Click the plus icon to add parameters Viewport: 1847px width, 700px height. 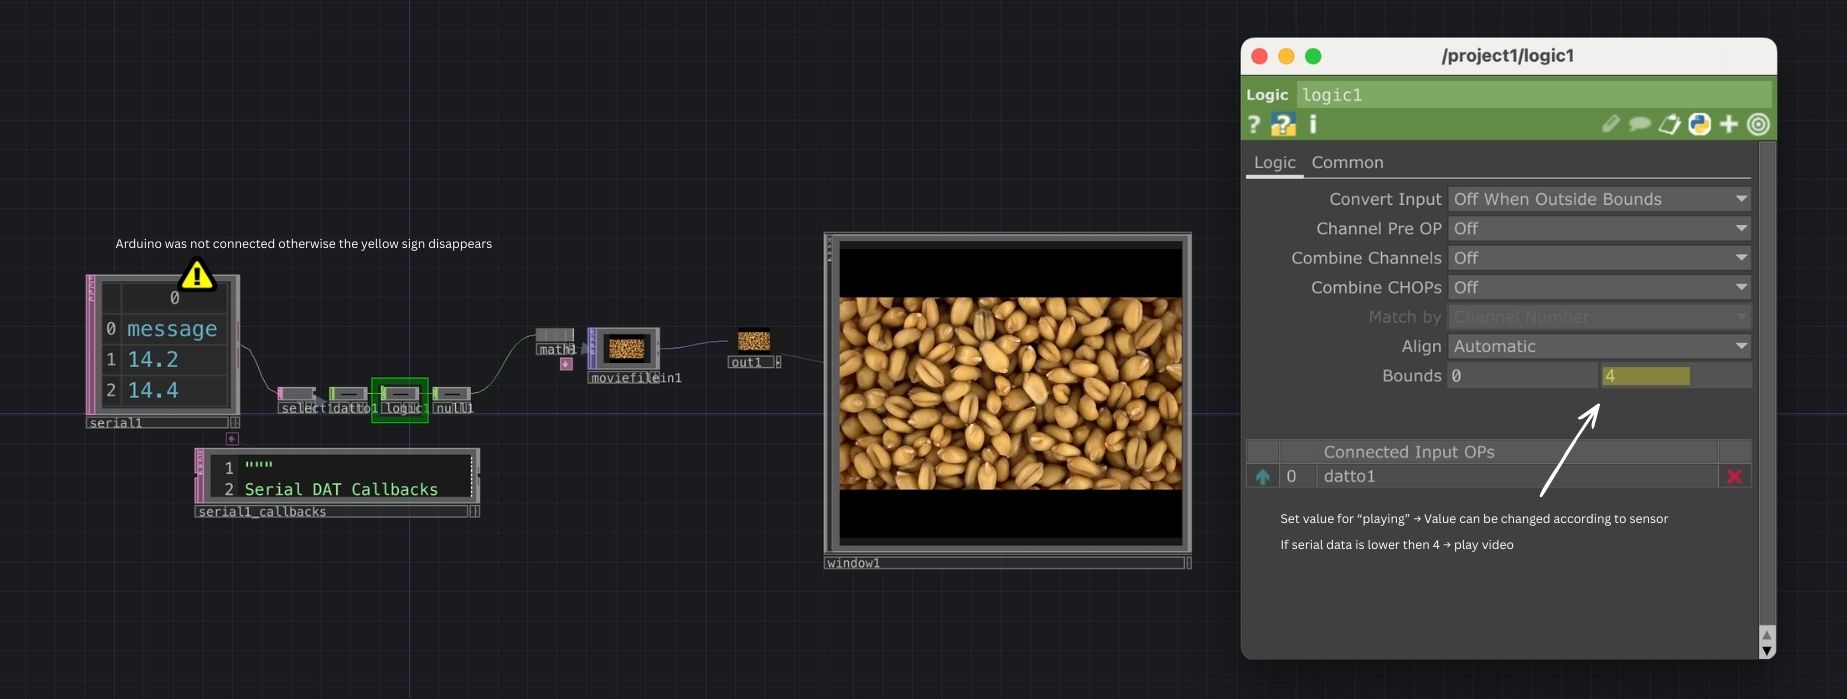tap(1729, 124)
